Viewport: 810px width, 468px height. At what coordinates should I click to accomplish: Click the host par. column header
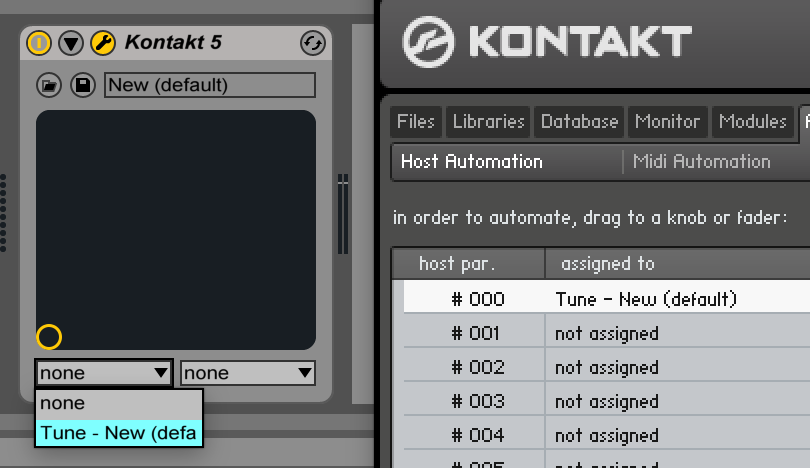tap(469, 263)
